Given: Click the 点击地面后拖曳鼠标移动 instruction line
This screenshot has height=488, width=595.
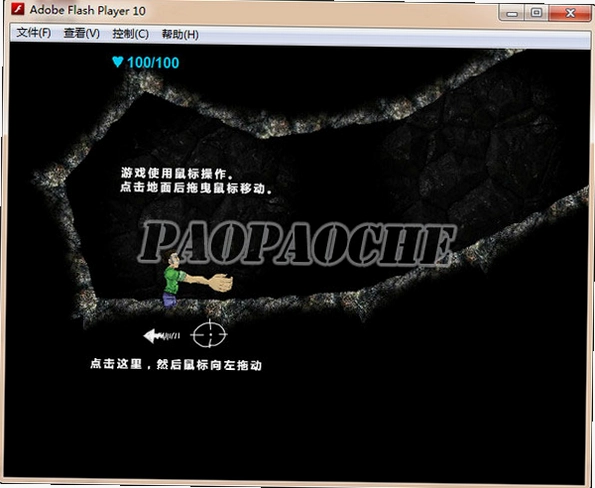Looking at the screenshot, I should (196, 188).
